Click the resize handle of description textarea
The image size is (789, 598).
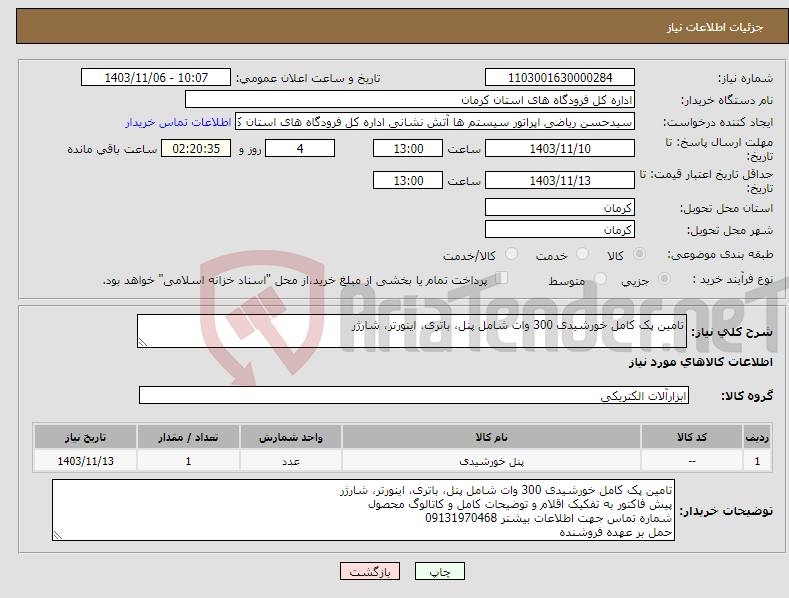coord(143,342)
